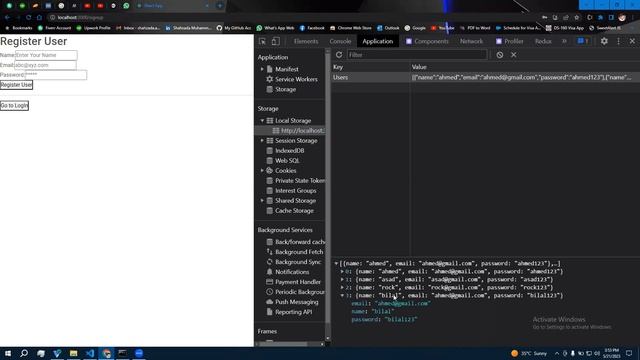This screenshot has height=360, width=640.
Task: Expand the Manifest tree item
Action: [x=262, y=69]
